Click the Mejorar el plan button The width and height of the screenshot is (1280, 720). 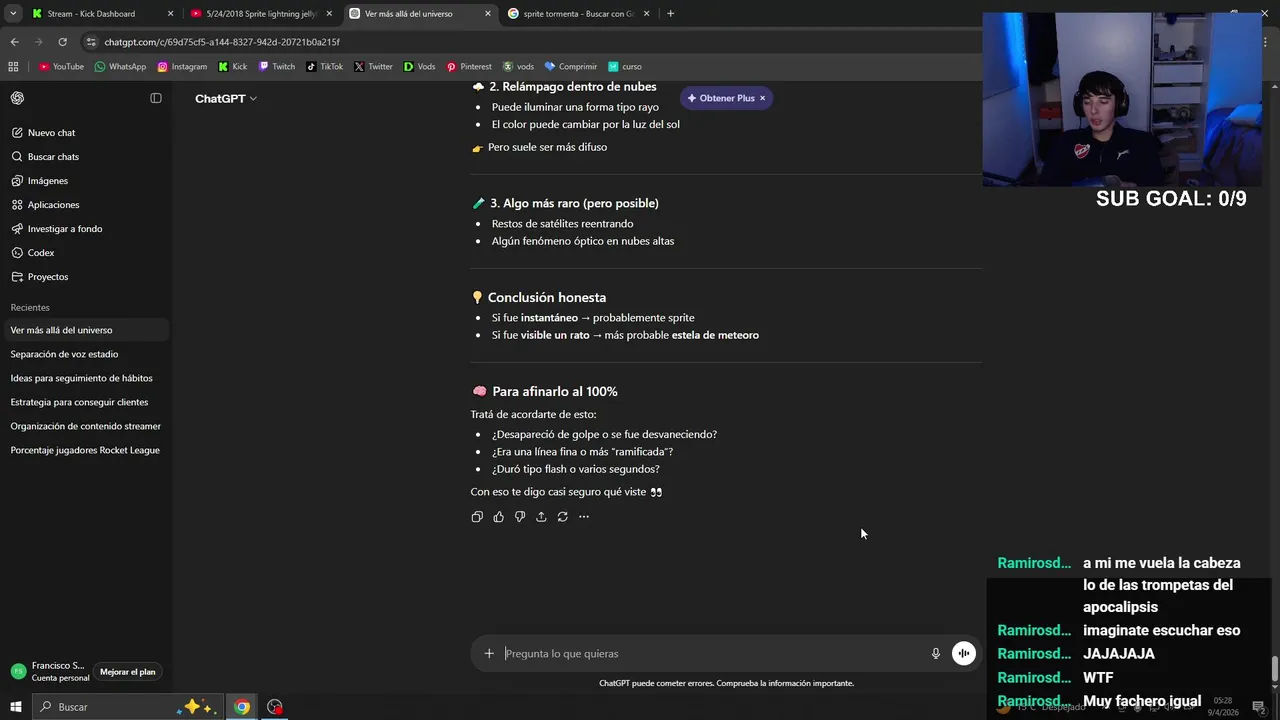[128, 672]
